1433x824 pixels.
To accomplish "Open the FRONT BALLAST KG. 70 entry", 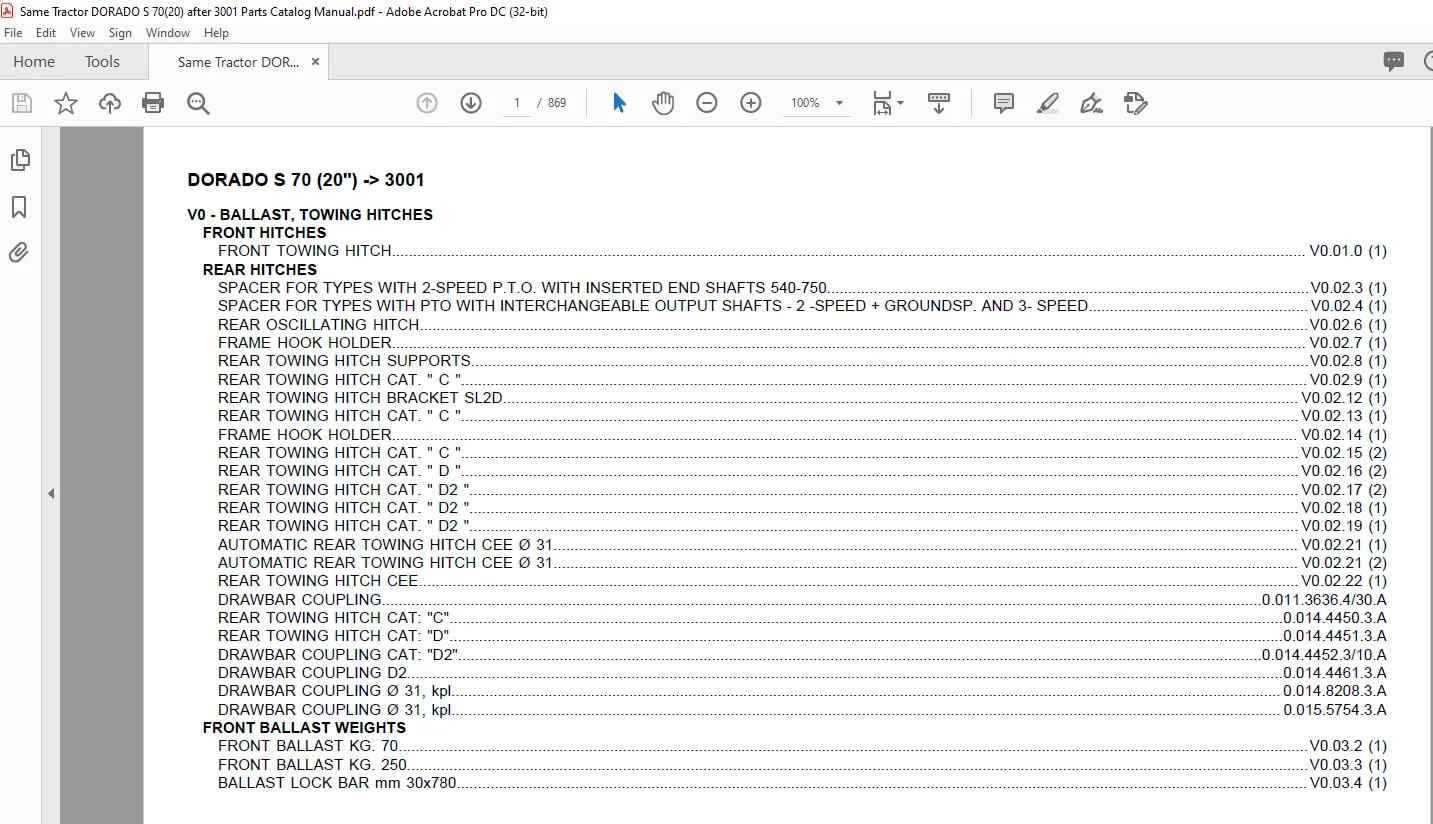I will (308, 746).
